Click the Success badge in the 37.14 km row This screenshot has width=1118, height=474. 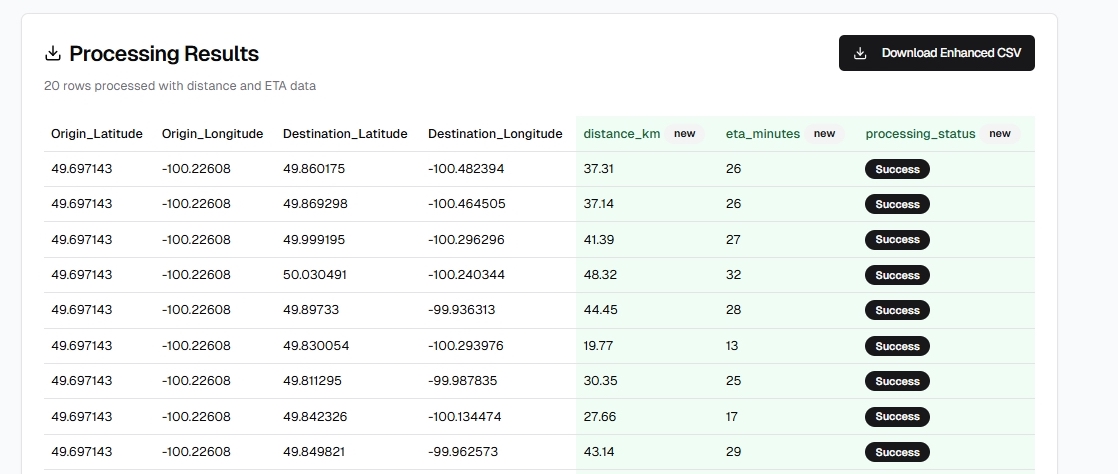(897, 204)
